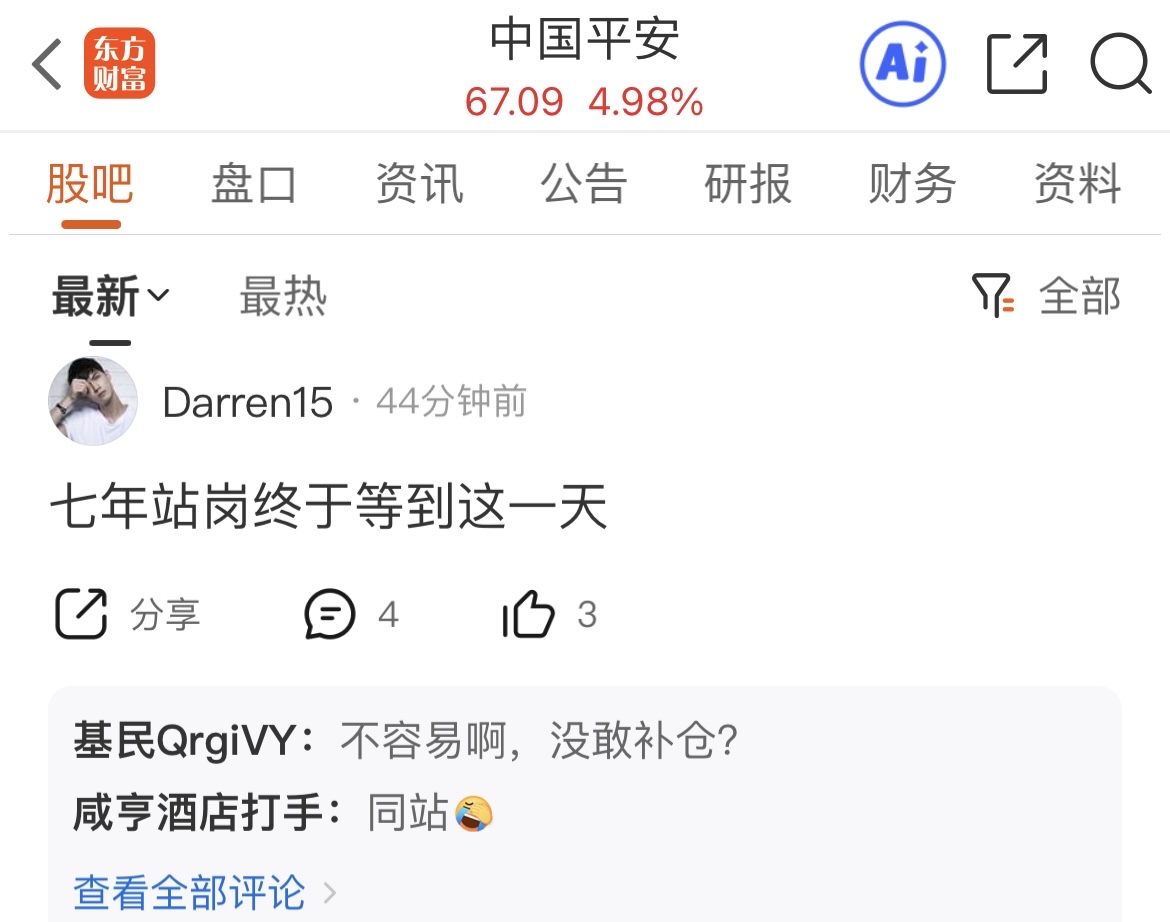Open the search magnifier icon
Viewport: 1170px width, 922px height.
tap(1120, 63)
